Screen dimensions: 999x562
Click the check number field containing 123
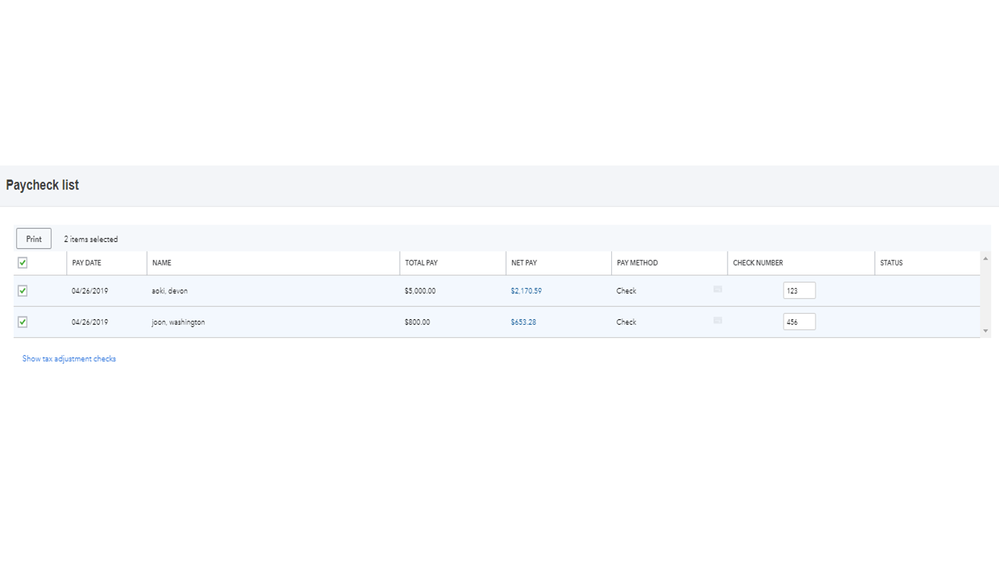coord(798,291)
